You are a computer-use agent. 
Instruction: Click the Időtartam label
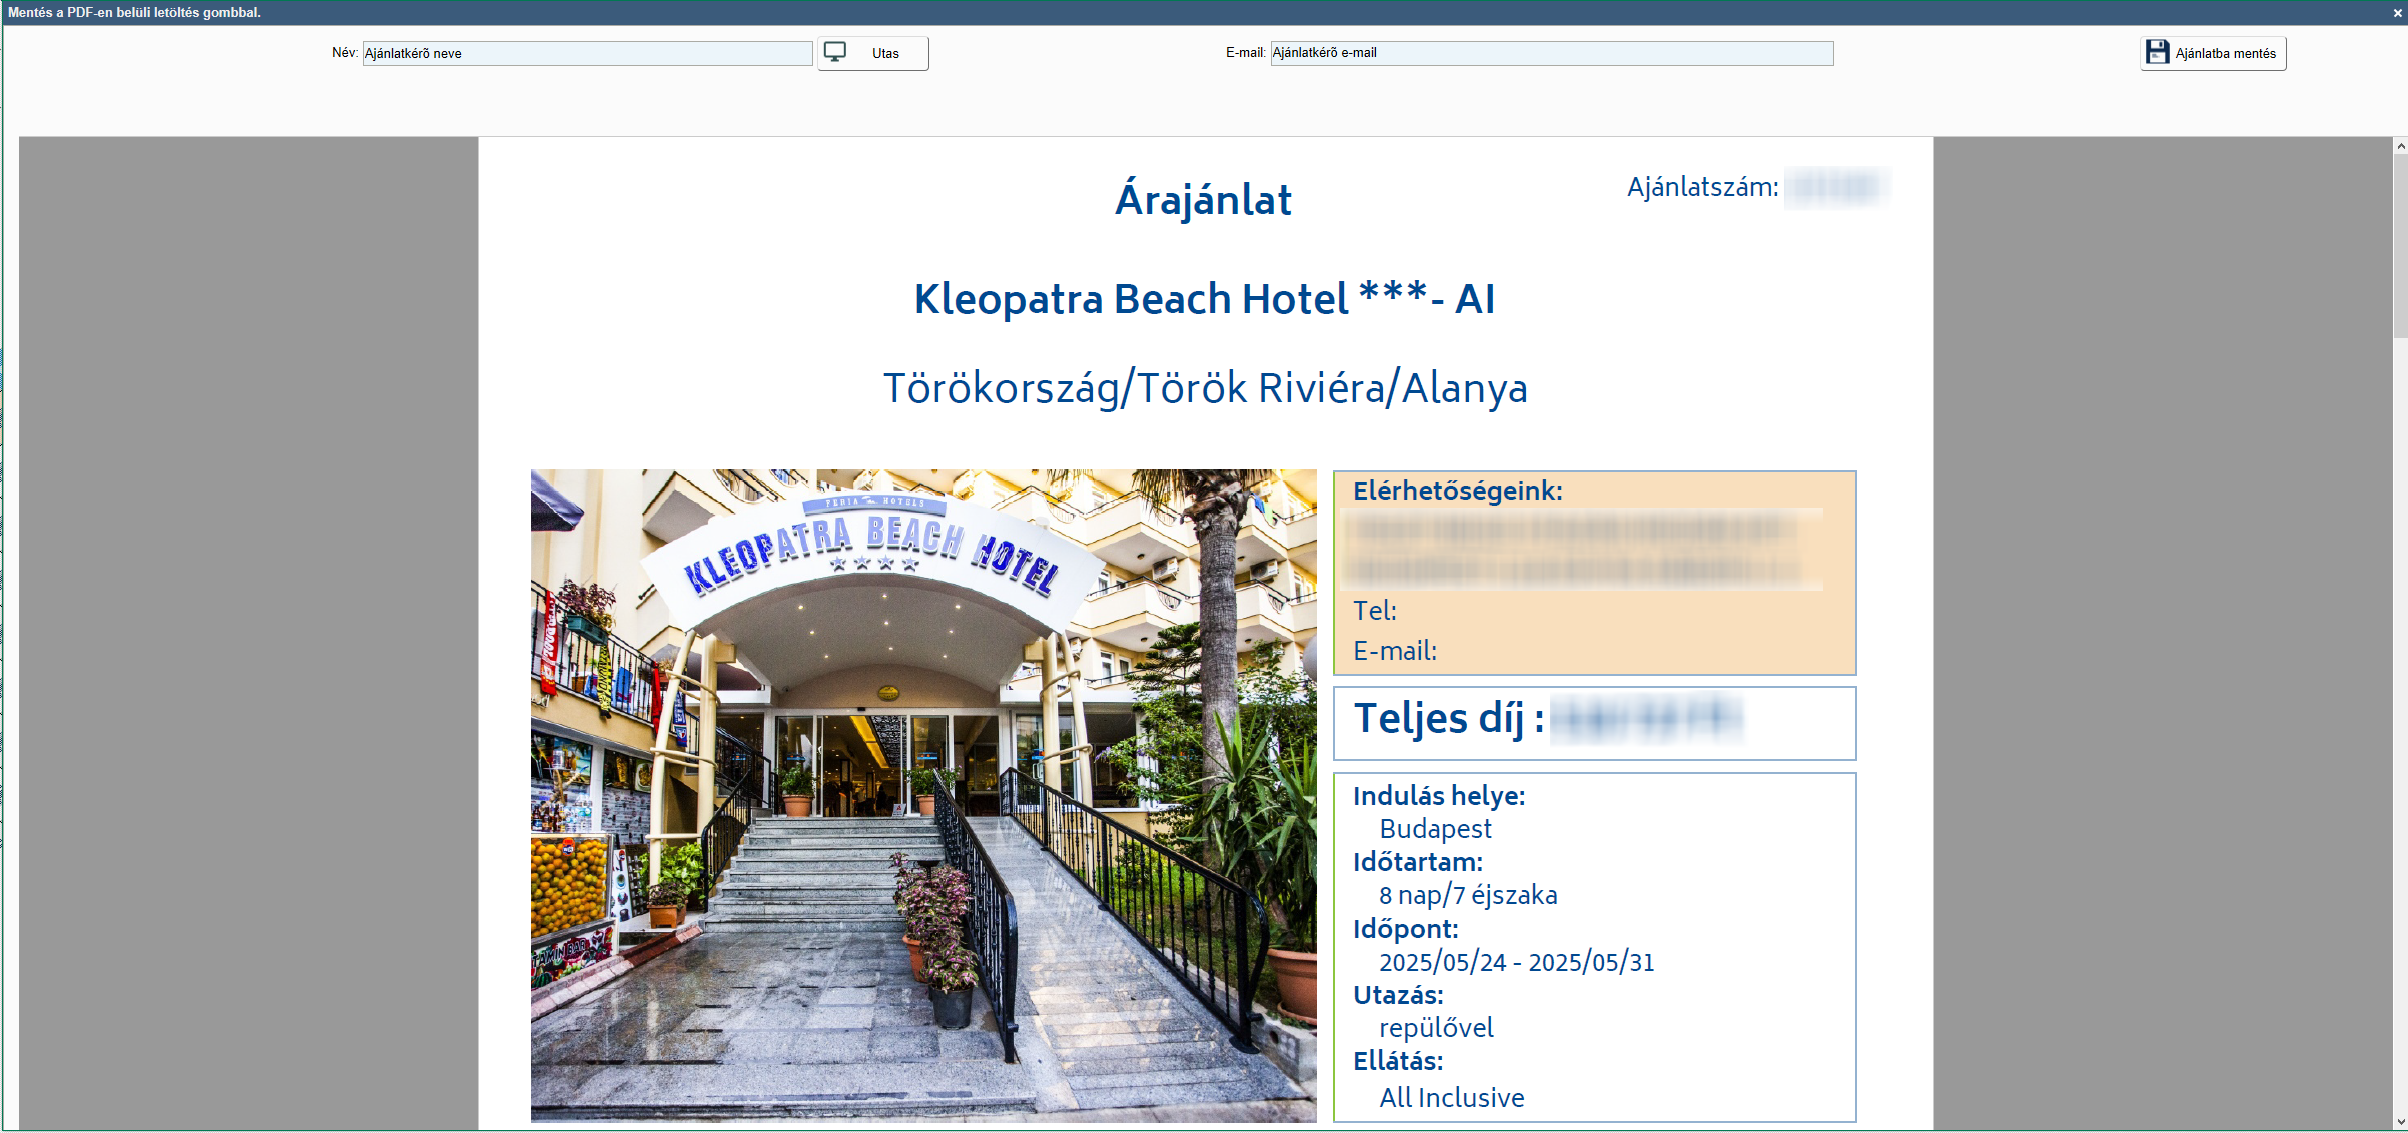[1418, 862]
